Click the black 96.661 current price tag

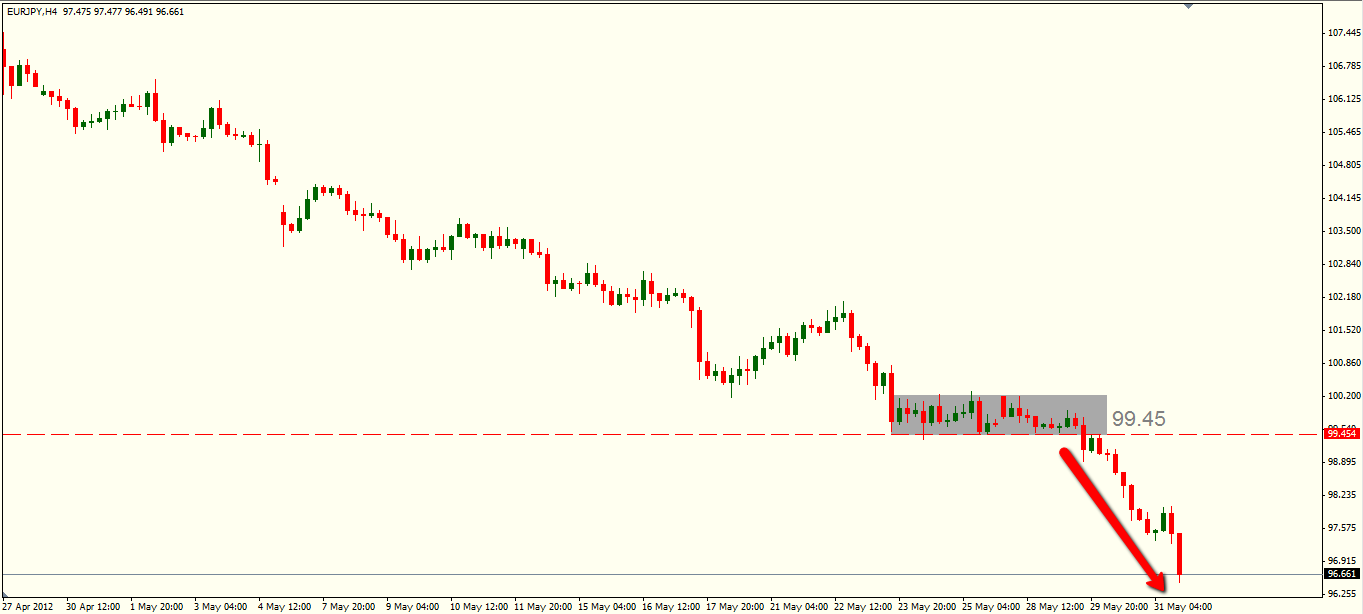point(1341,574)
